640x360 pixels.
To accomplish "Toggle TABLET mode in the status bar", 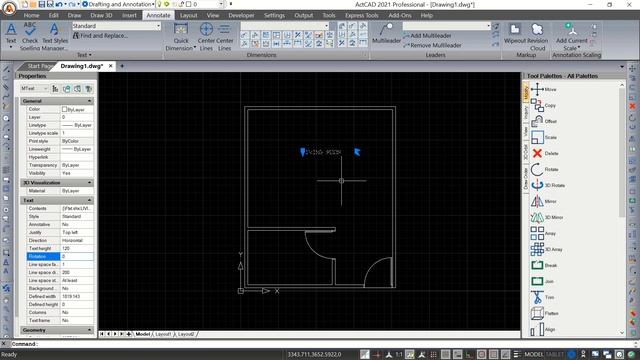I will [554, 354].
